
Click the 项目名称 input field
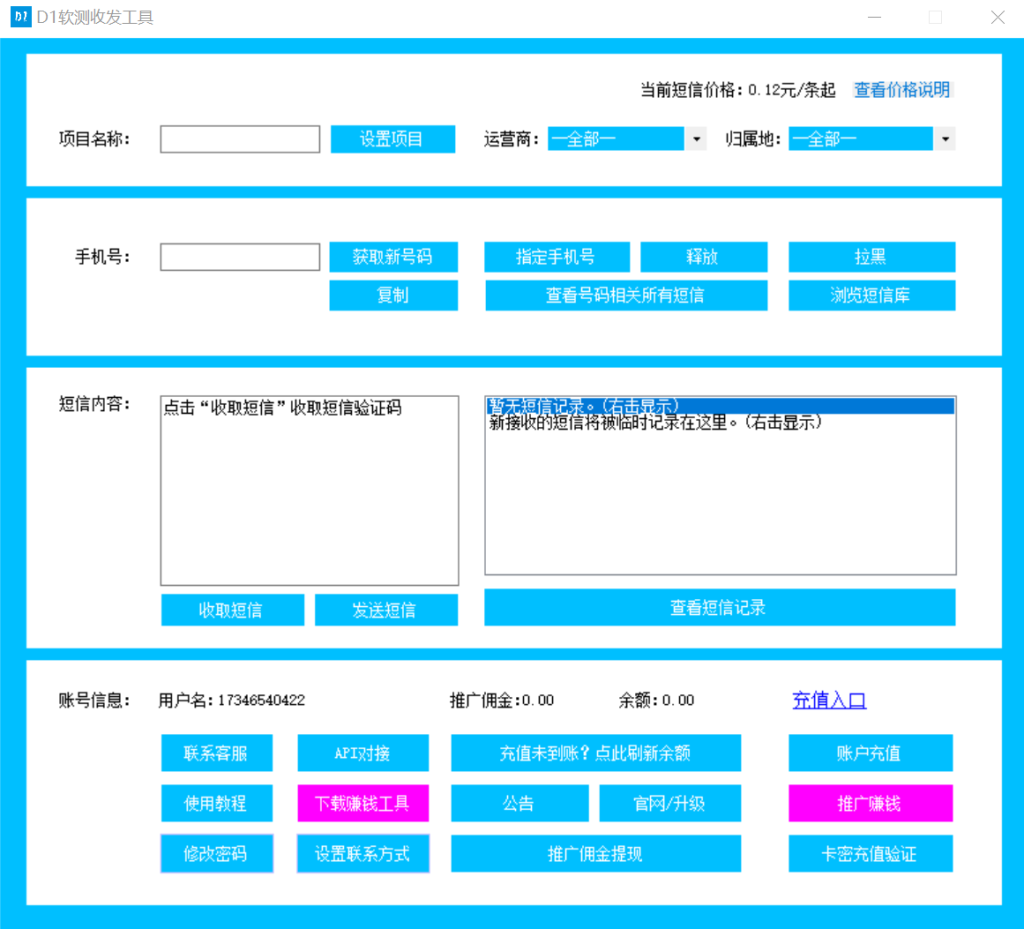click(x=240, y=139)
